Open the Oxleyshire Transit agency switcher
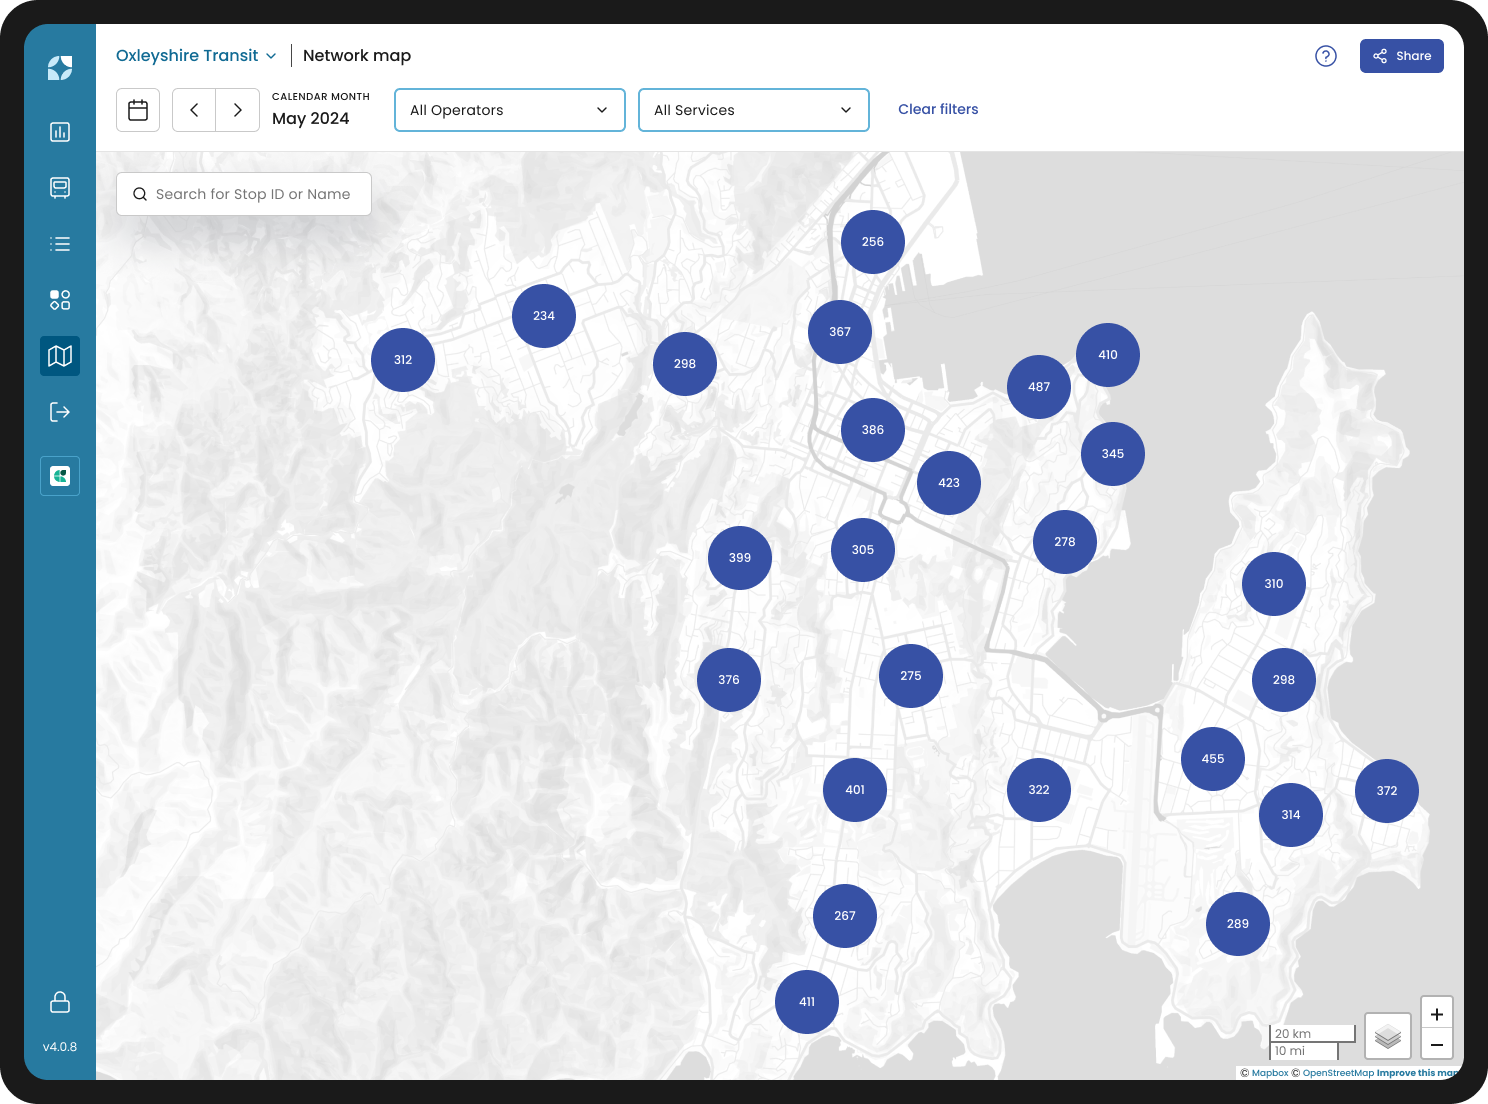This screenshot has height=1104, width=1488. coord(196,56)
